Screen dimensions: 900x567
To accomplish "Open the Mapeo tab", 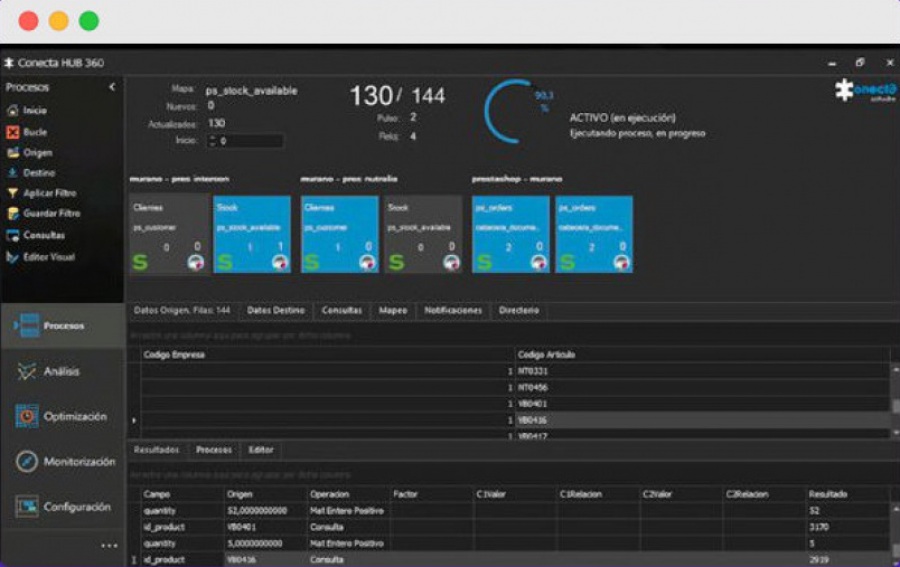I will 393,310.
